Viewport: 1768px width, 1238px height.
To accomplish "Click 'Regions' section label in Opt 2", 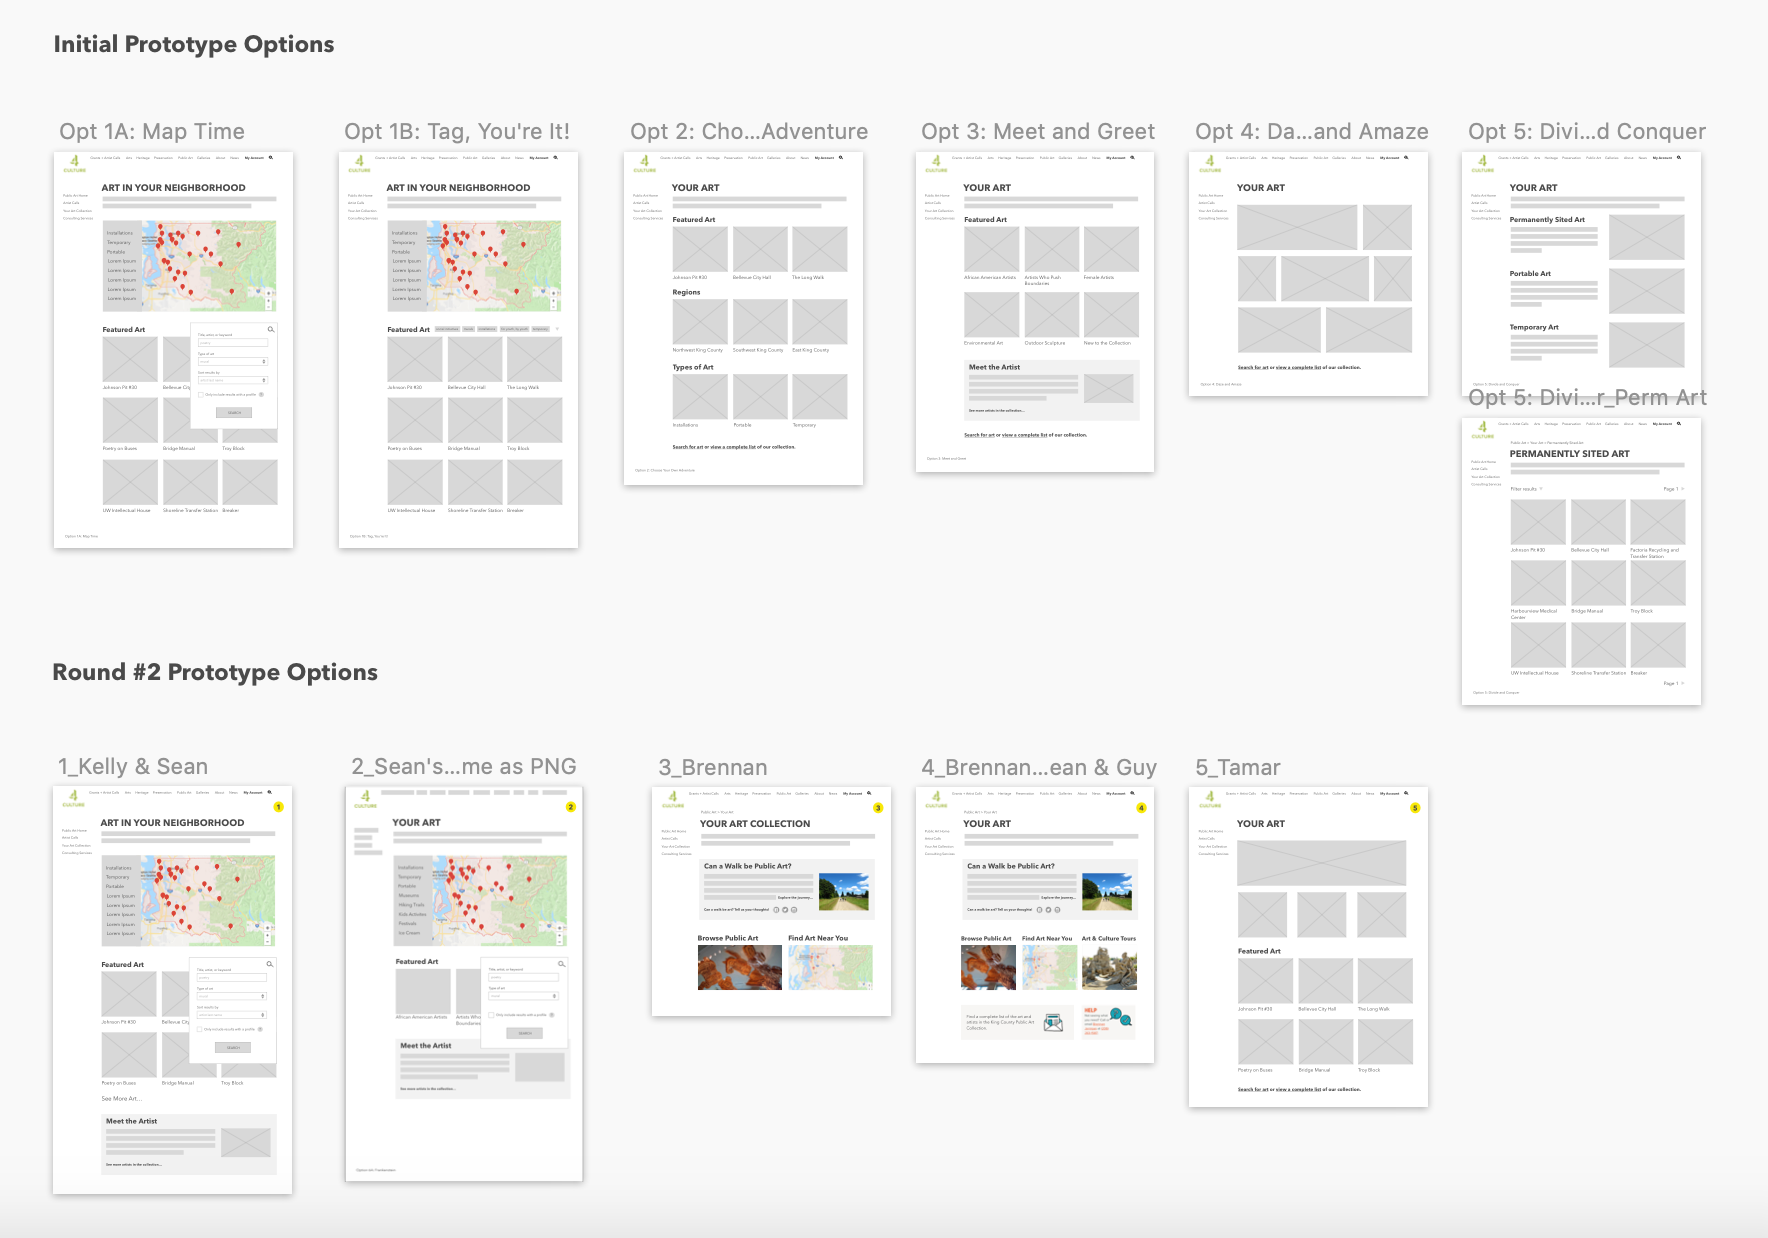I will (x=686, y=293).
